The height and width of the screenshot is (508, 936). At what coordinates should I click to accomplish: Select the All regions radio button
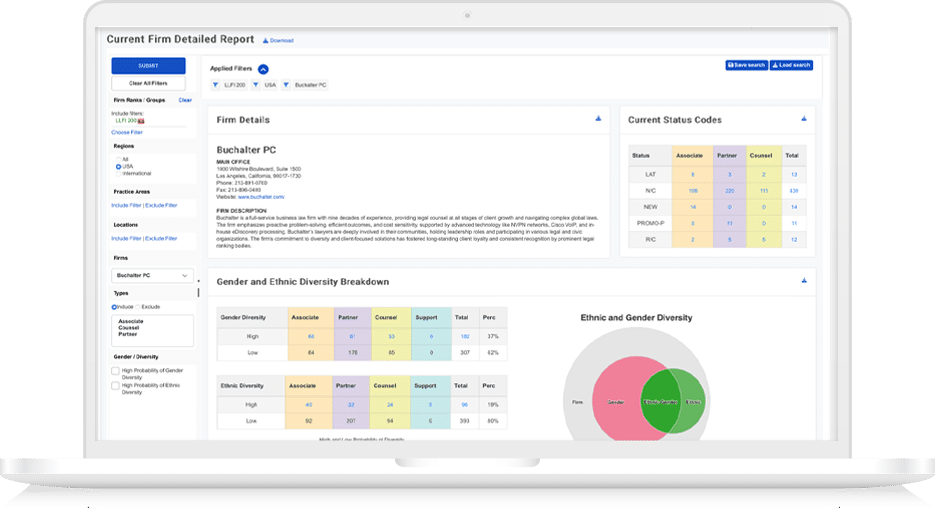click(x=118, y=159)
